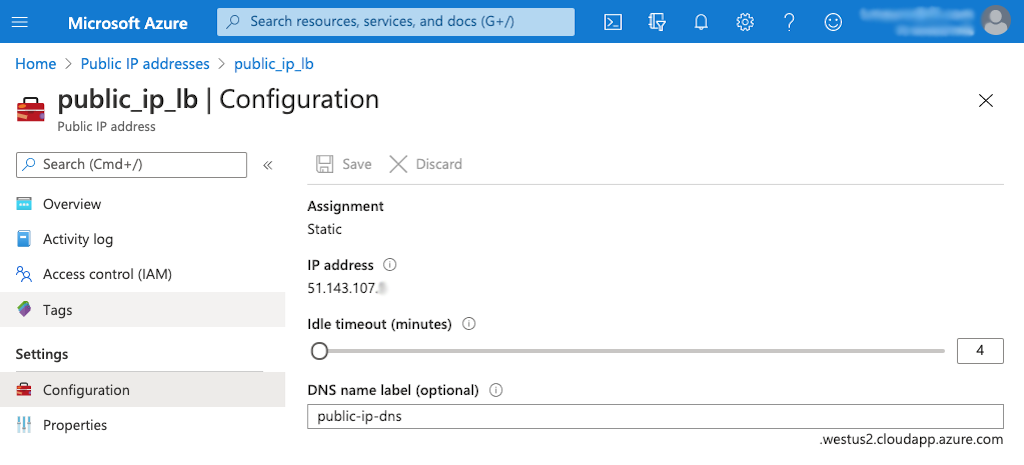This screenshot has width=1024, height=465.
Task: Open the Directory and subscription filter
Action: (657, 22)
